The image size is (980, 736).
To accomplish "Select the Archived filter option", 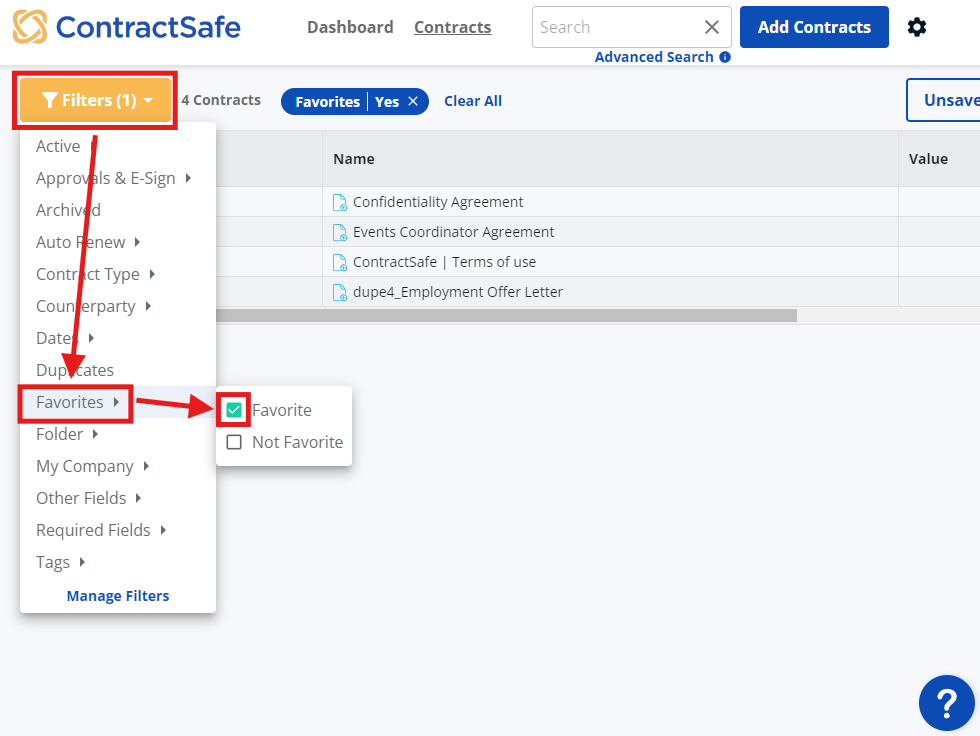I will [68, 210].
